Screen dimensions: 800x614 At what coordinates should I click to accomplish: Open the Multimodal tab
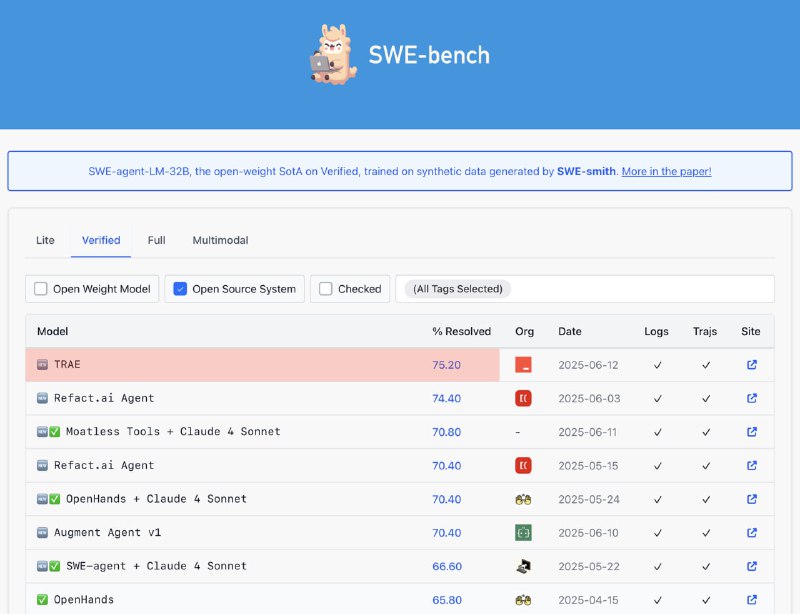[220, 240]
